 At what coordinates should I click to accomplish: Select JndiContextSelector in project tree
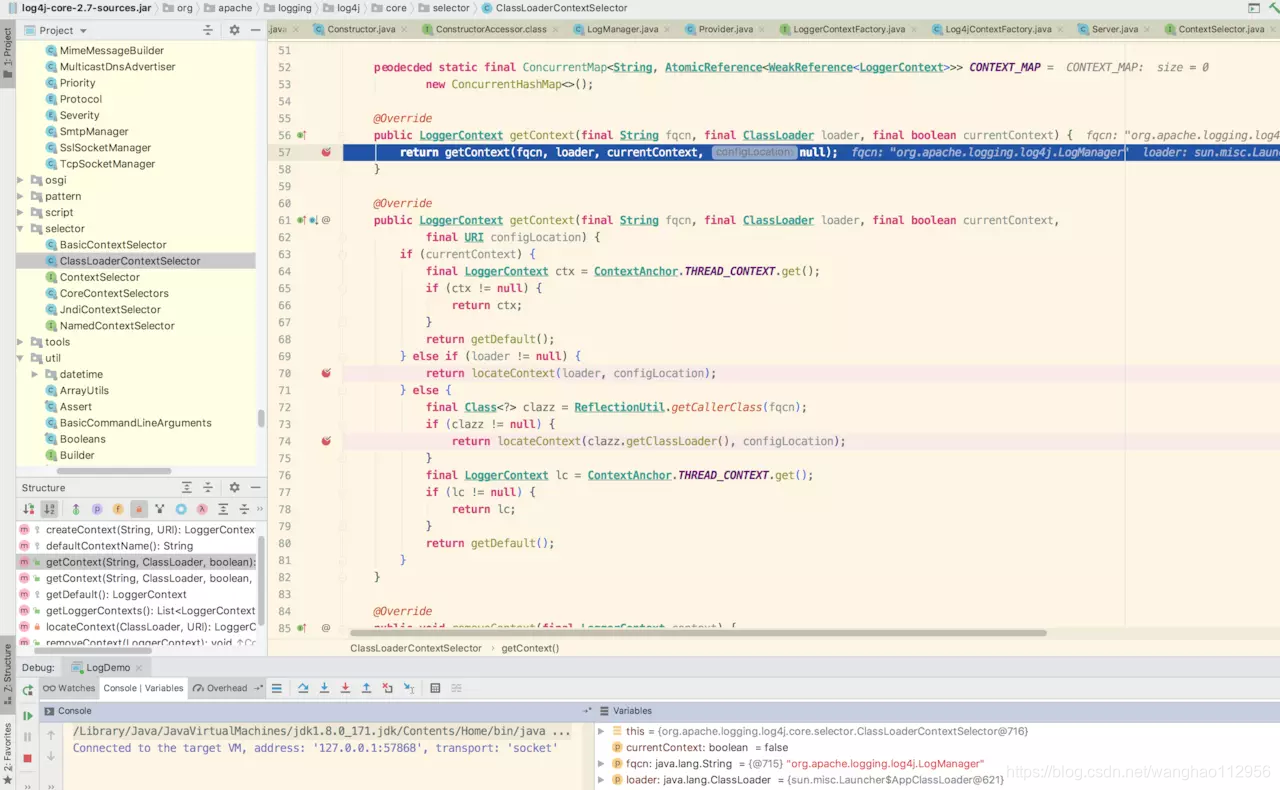110,309
